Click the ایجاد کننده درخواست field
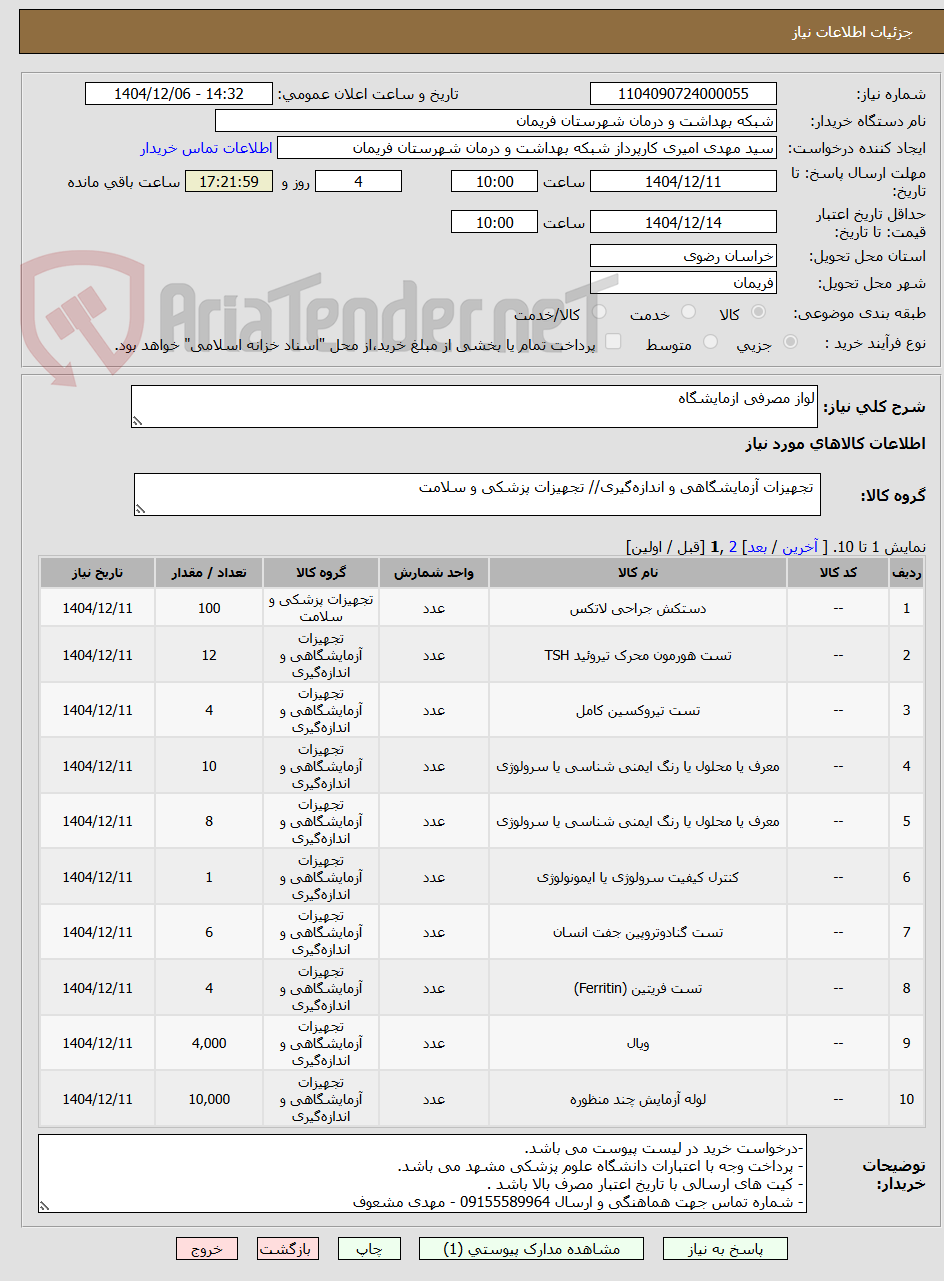The height and width of the screenshot is (1281, 944). 527,148
